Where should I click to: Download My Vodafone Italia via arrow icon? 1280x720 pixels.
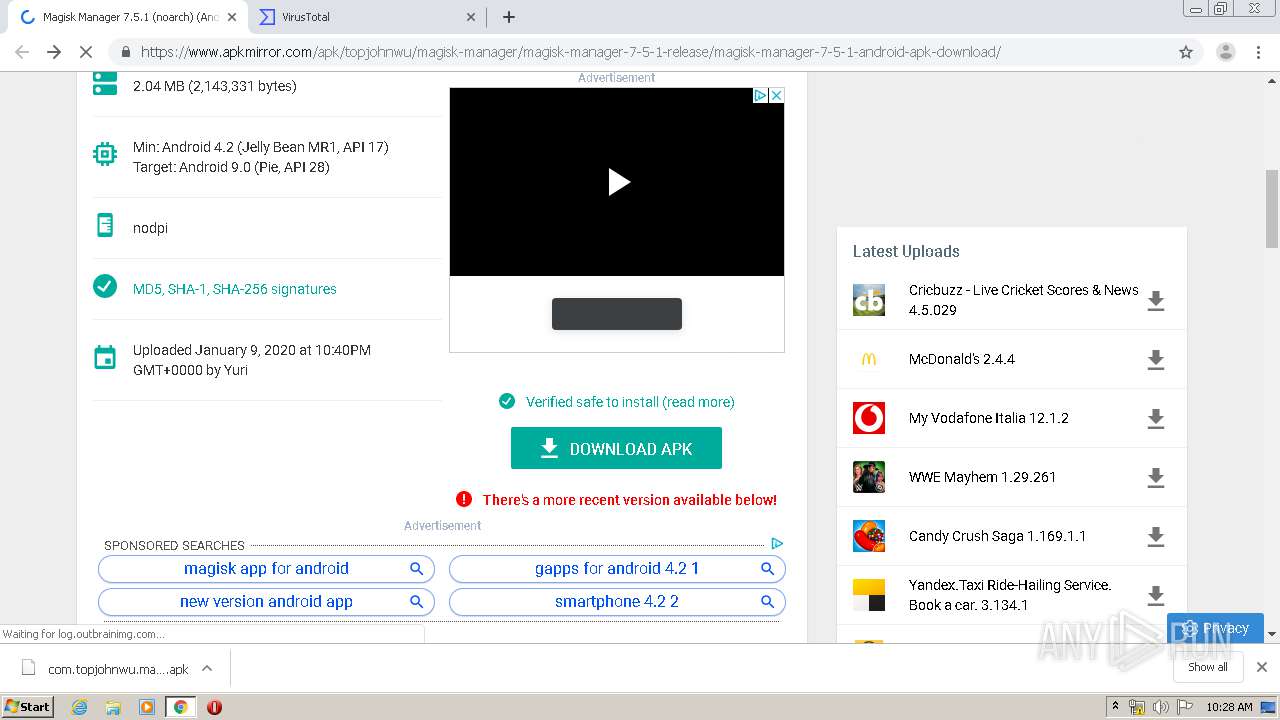click(1156, 419)
